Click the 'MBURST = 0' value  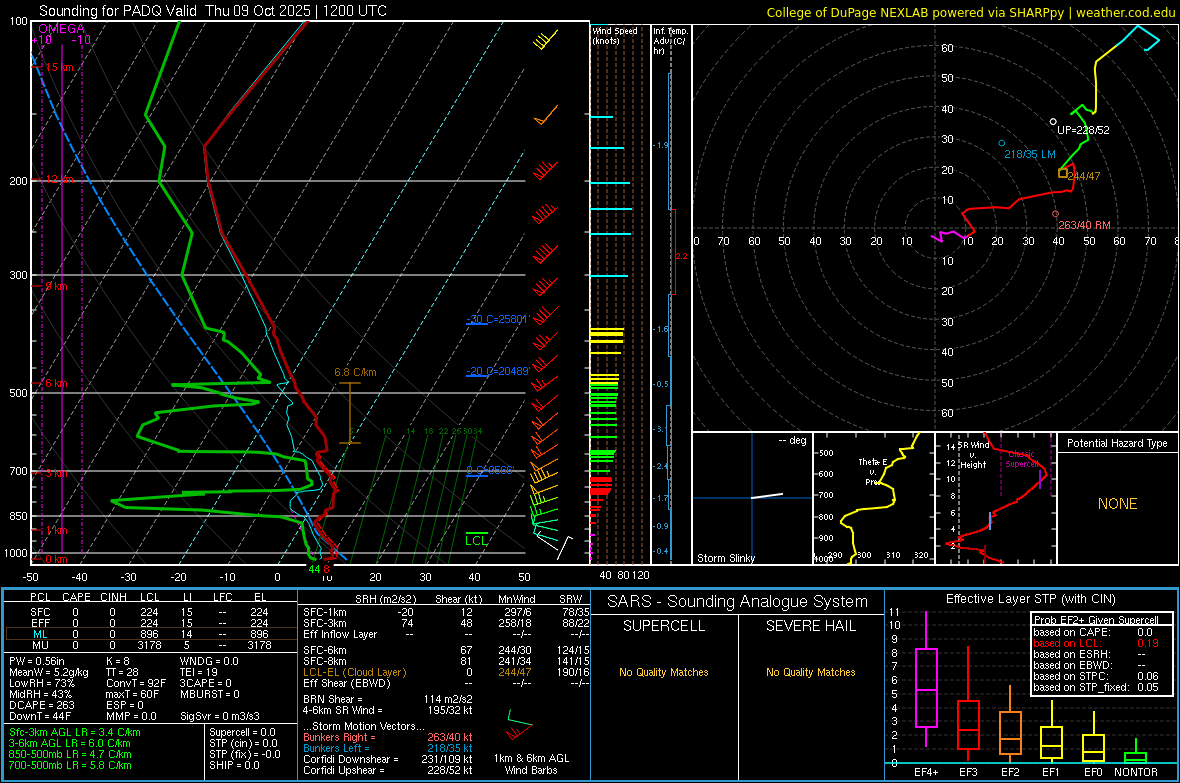coord(210,694)
